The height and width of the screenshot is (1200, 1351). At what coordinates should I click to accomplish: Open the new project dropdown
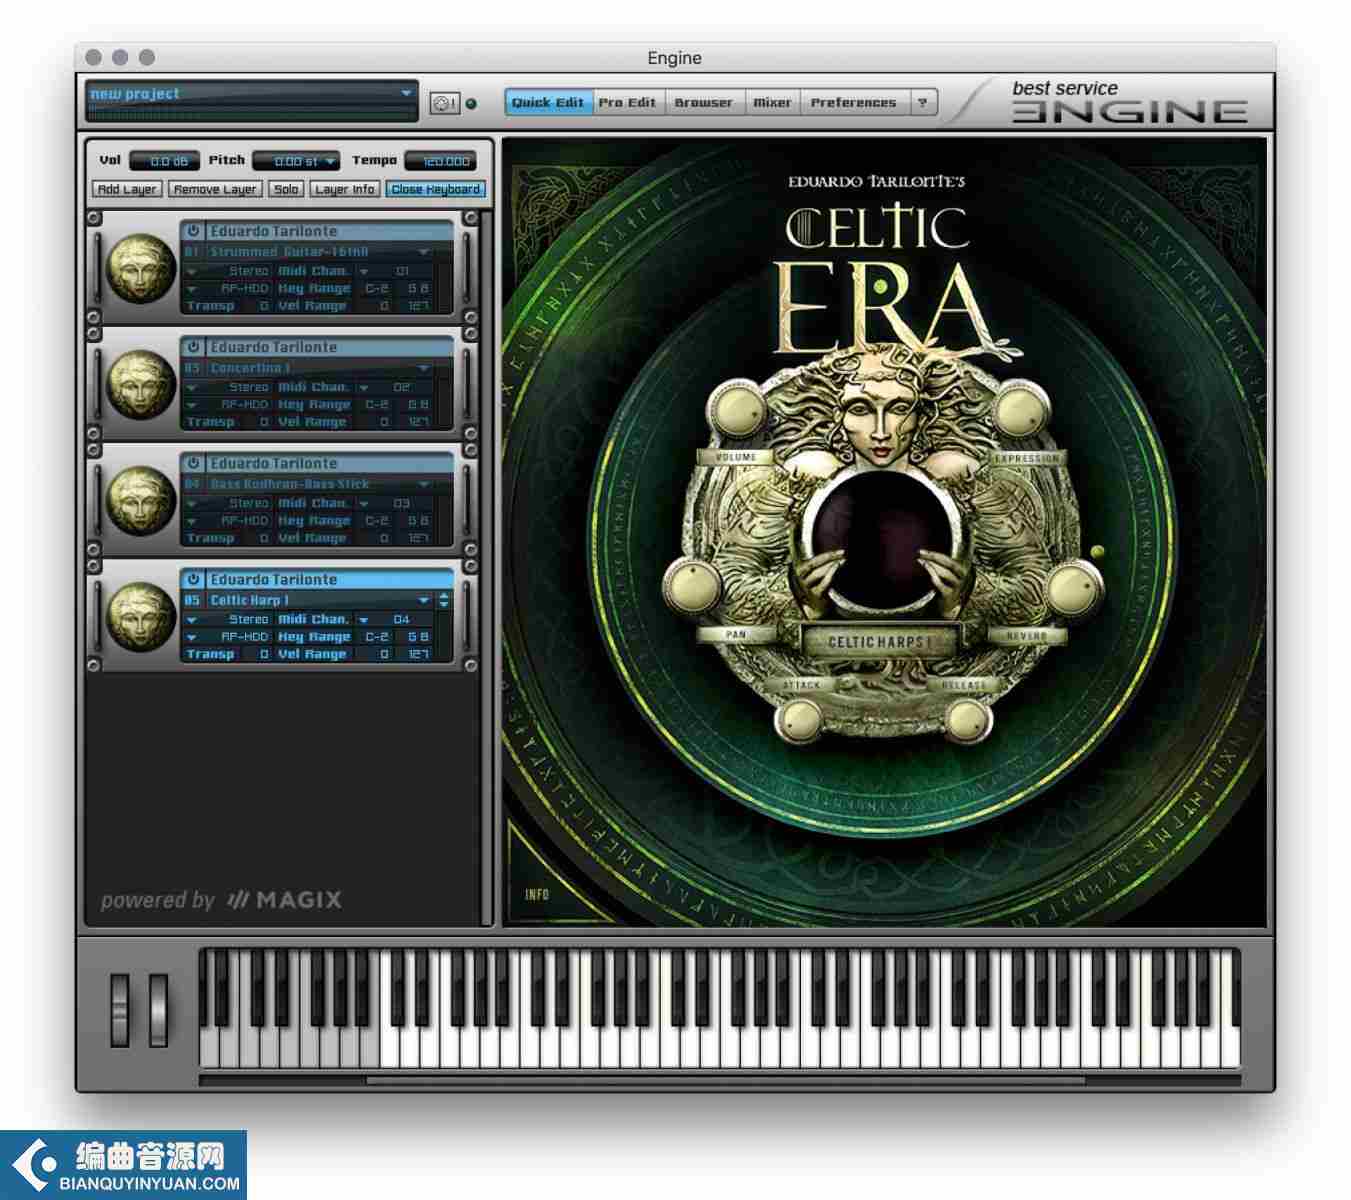pyautogui.click(x=406, y=93)
